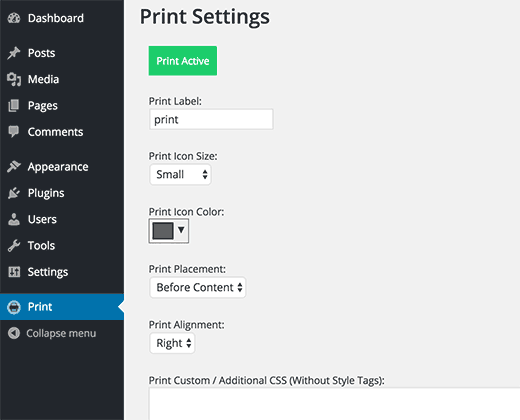The height and width of the screenshot is (420, 520).
Task: Open the Print Placement dropdown
Action: click(x=198, y=287)
